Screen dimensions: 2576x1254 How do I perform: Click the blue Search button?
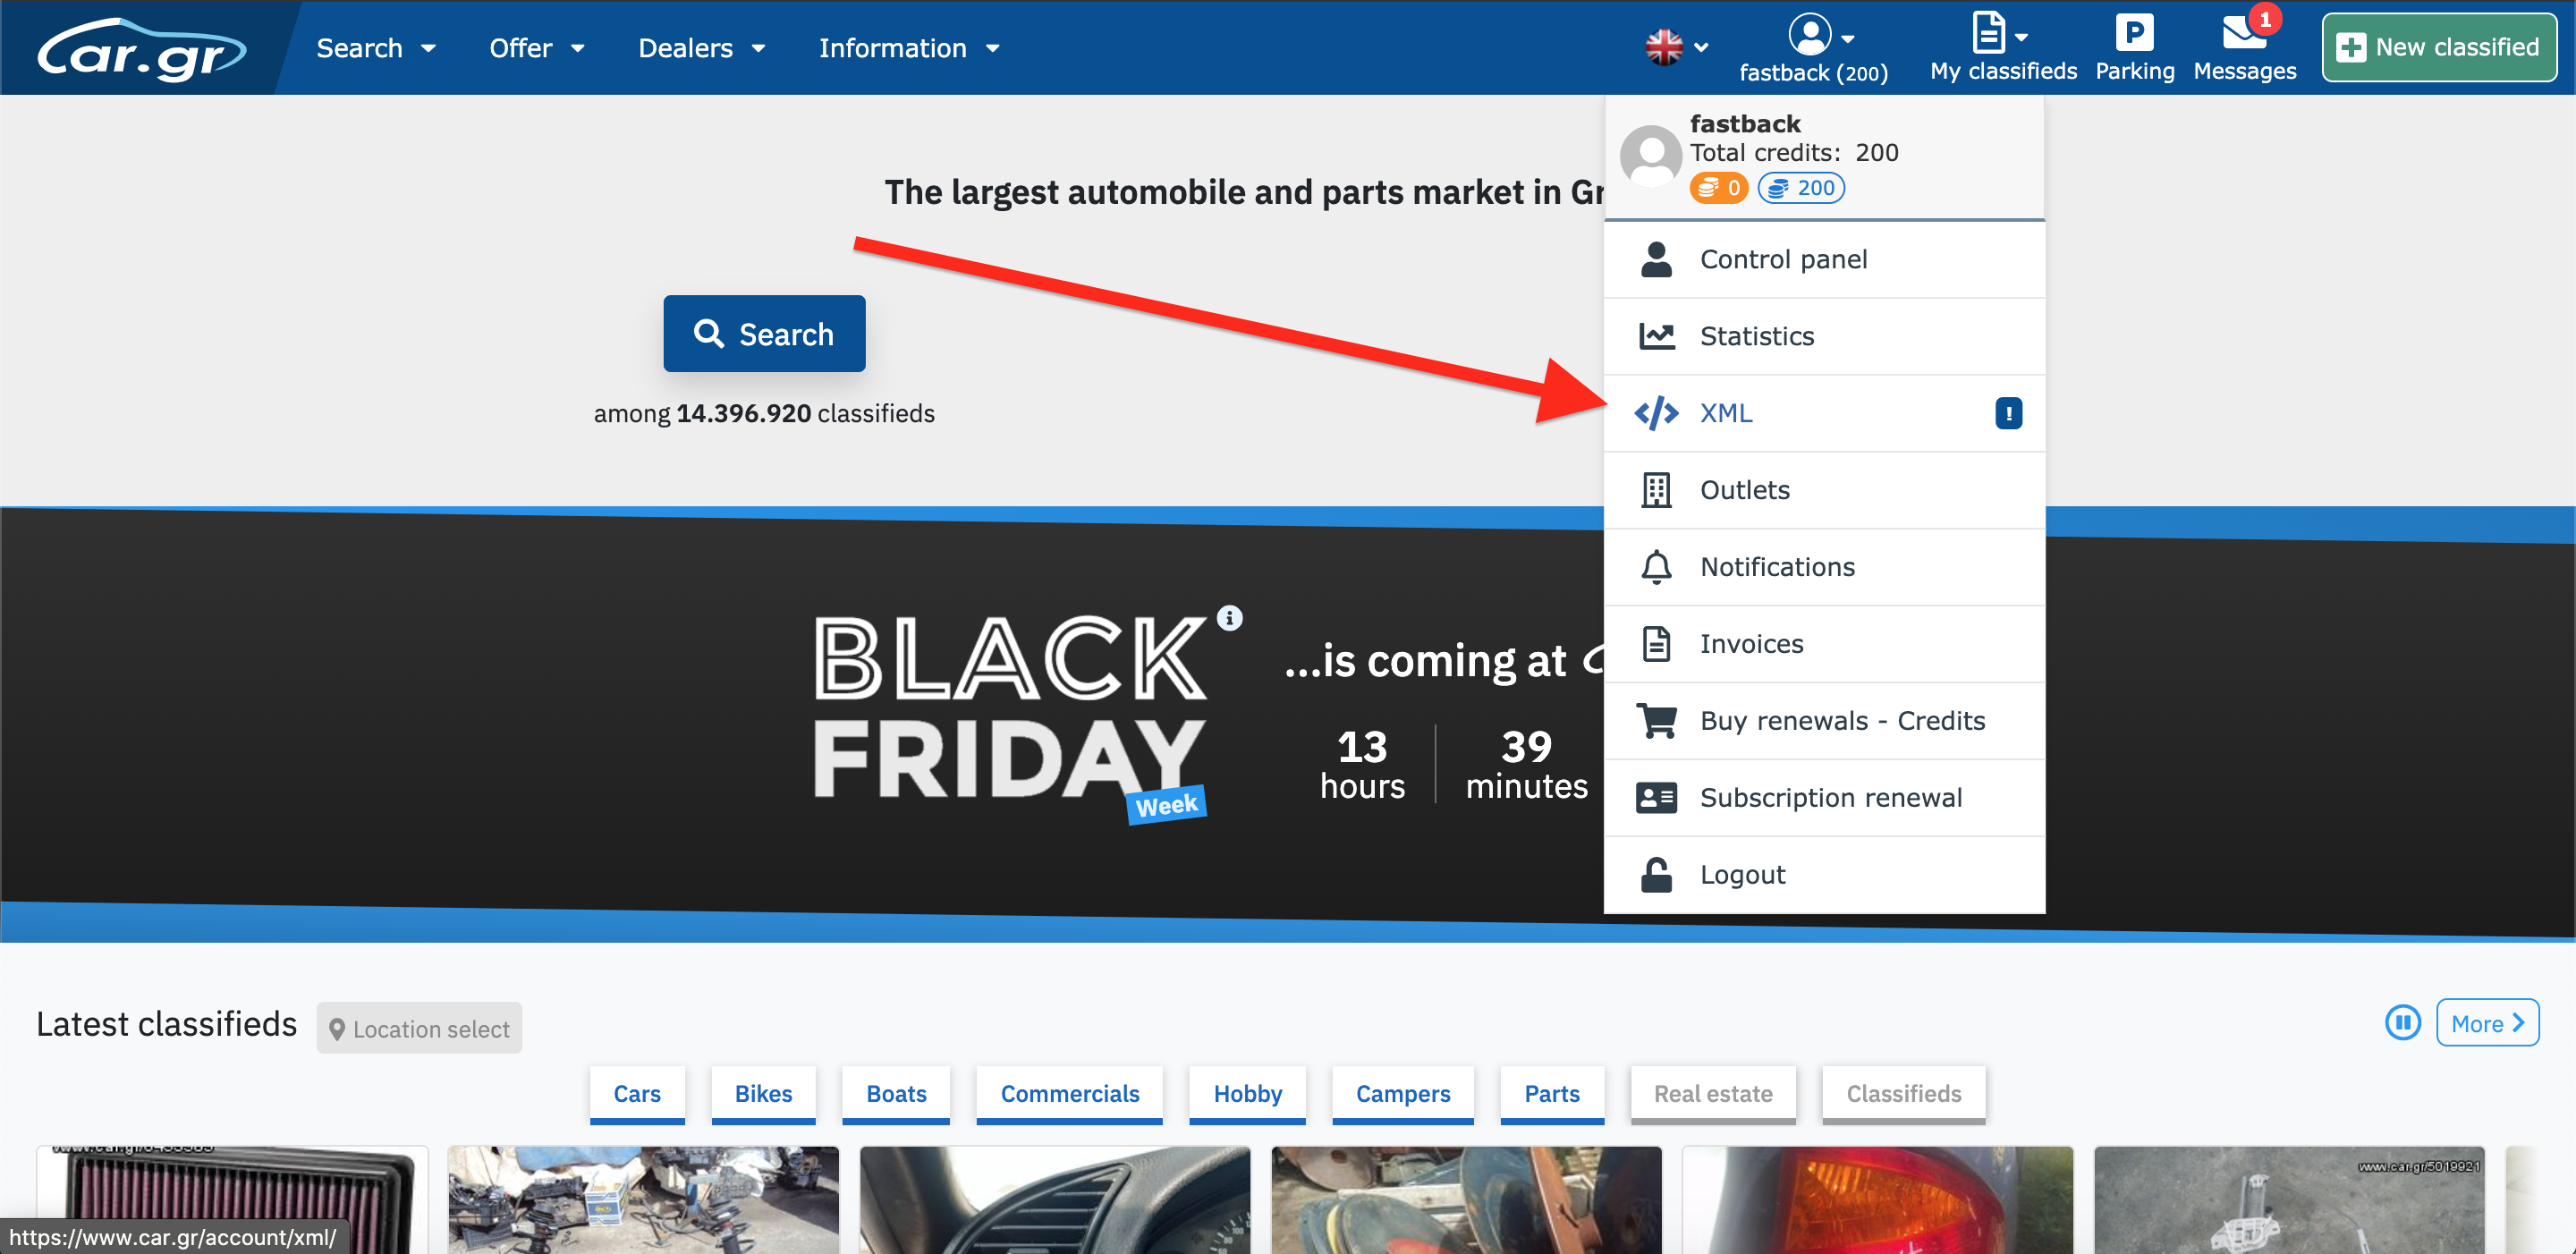point(764,334)
